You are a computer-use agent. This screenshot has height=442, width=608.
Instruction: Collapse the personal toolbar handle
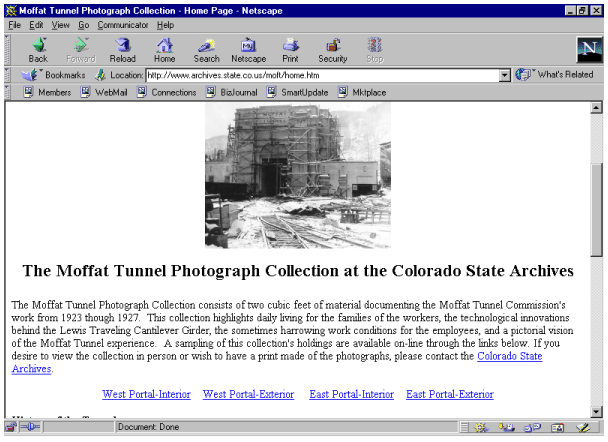(7, 92)
